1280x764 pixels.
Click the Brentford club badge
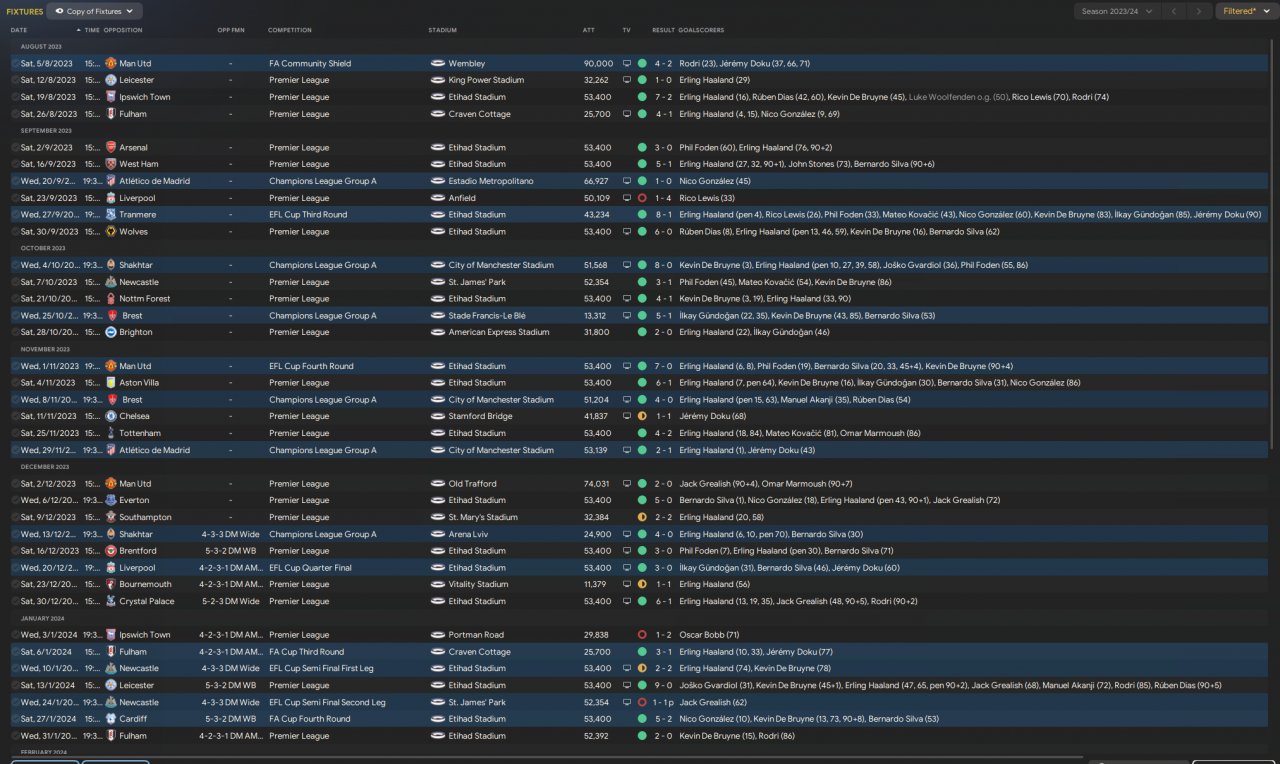pyautogui.click(x=111, y=551)
